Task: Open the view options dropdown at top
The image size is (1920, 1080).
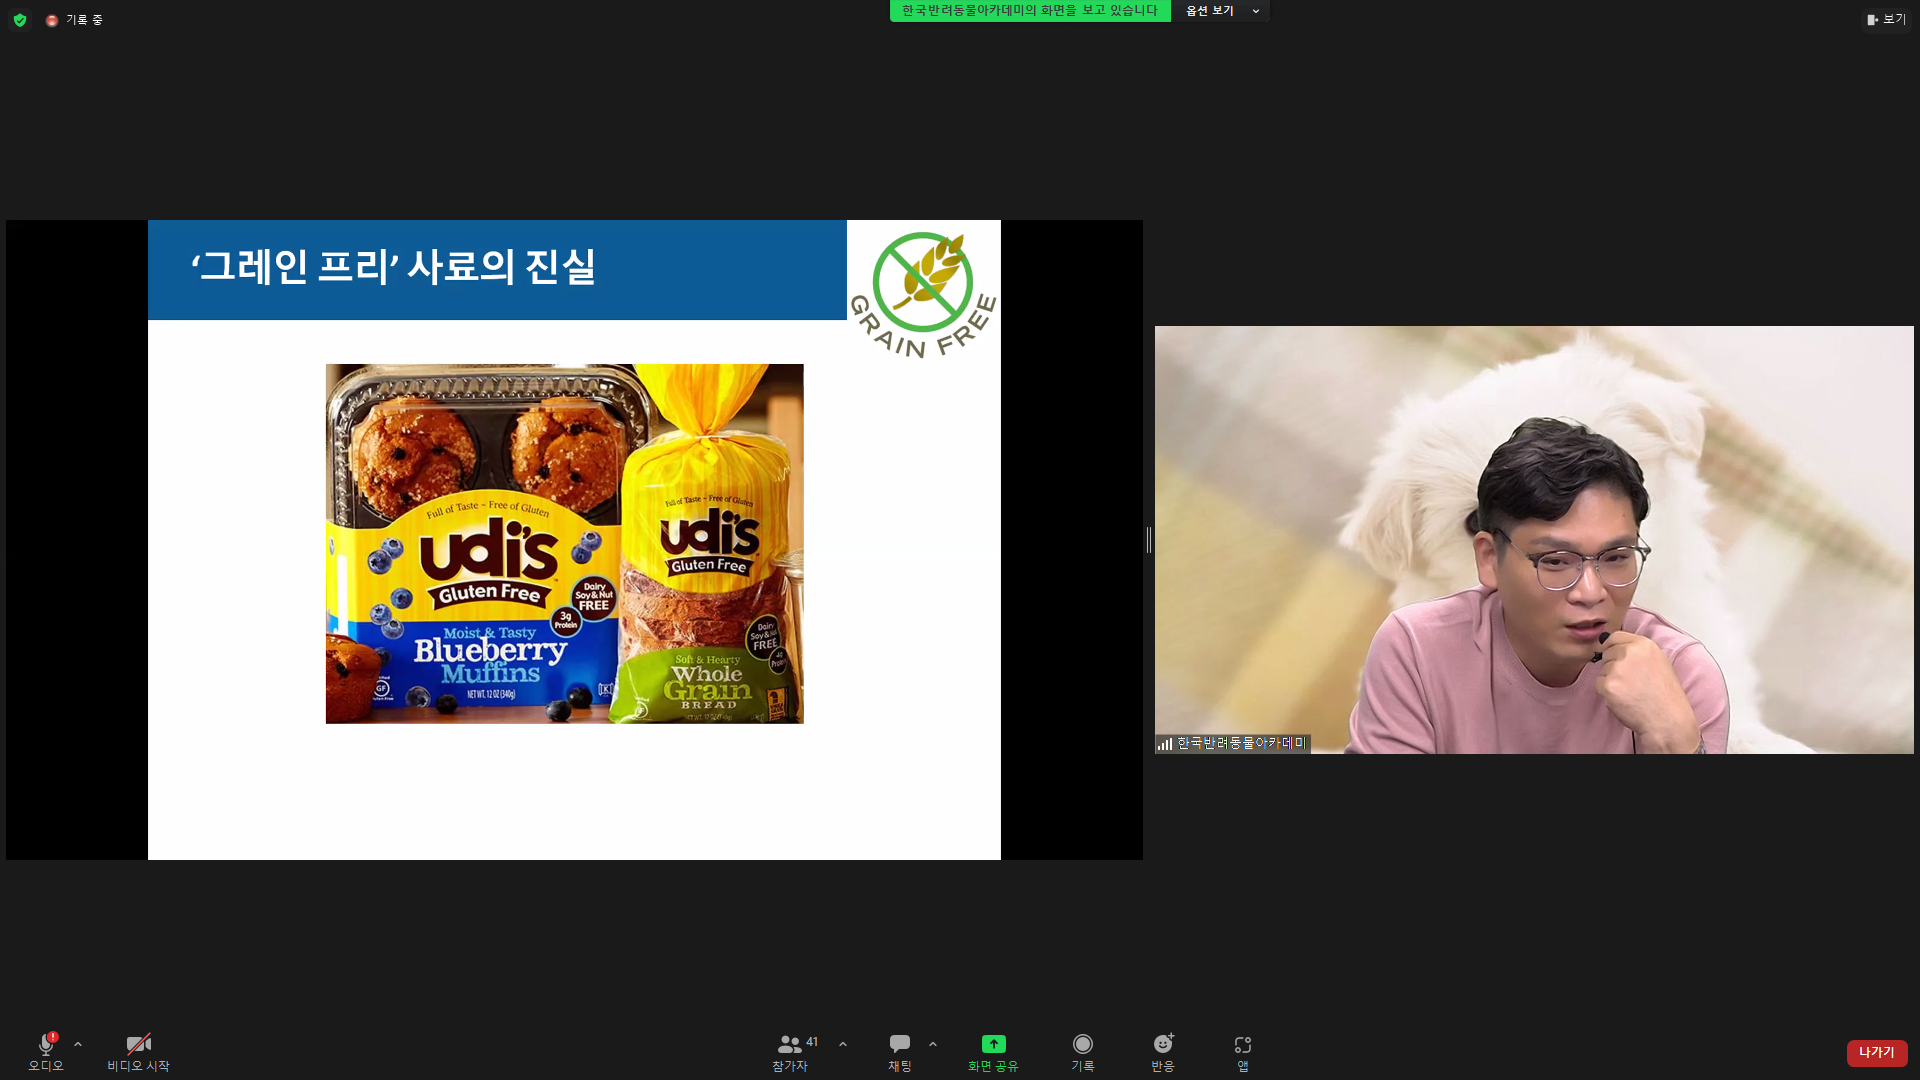Action: click(x=1221, y=11)
